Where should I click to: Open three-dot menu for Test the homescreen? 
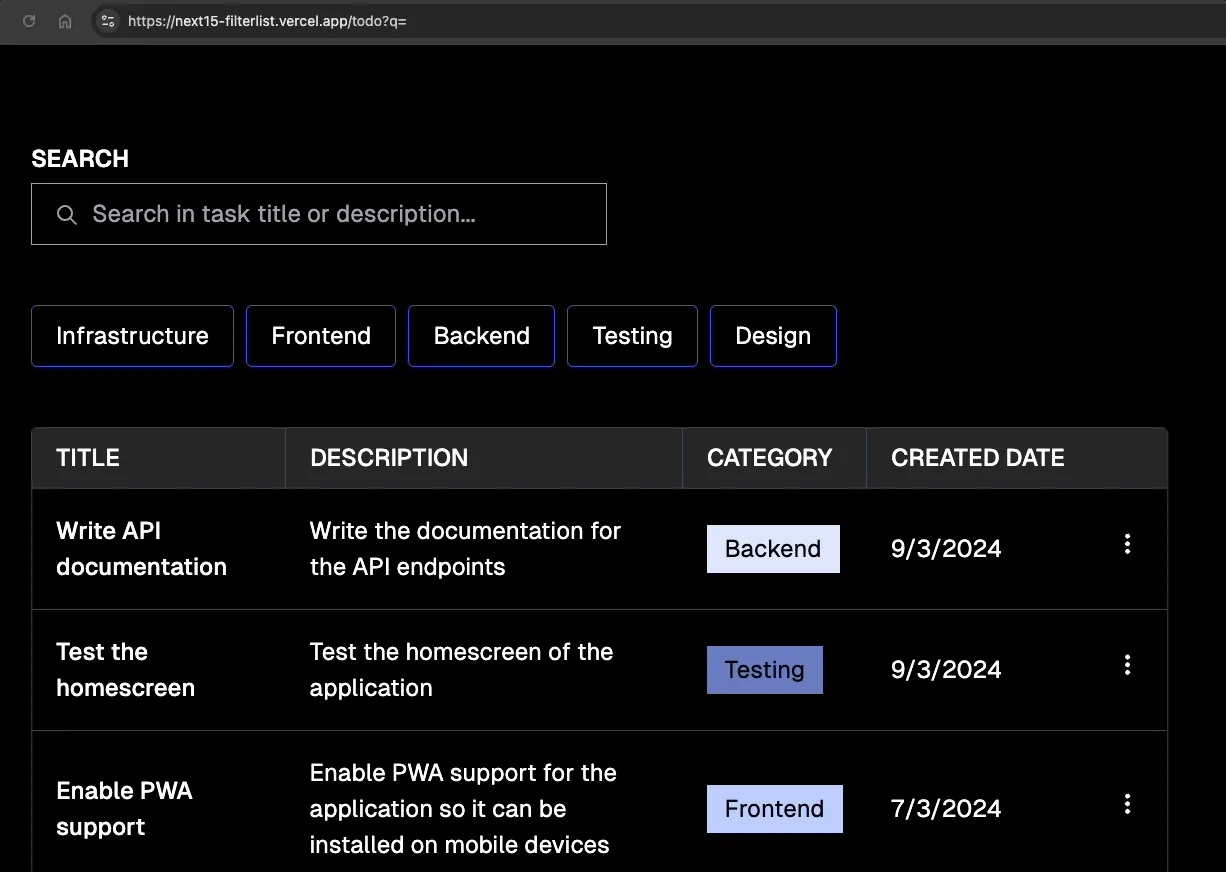1127,665
